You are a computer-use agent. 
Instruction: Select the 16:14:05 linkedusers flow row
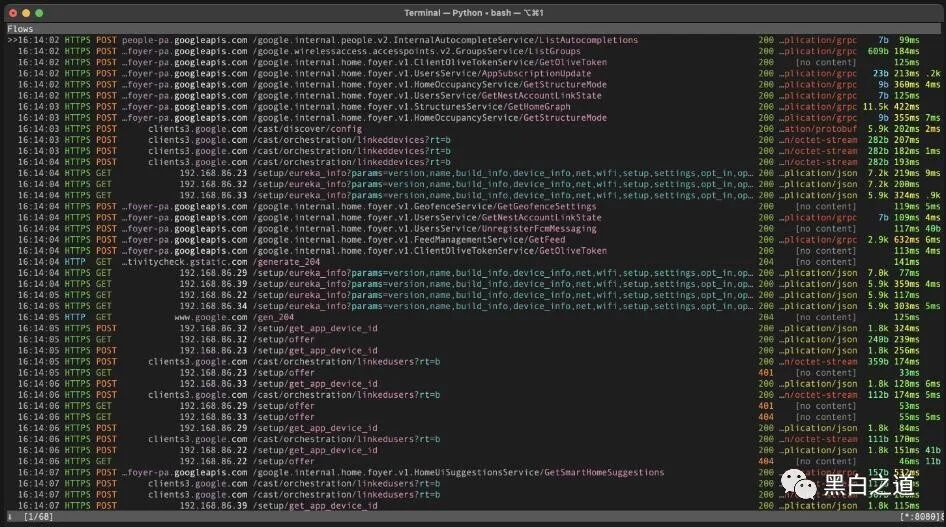[473, 362]
